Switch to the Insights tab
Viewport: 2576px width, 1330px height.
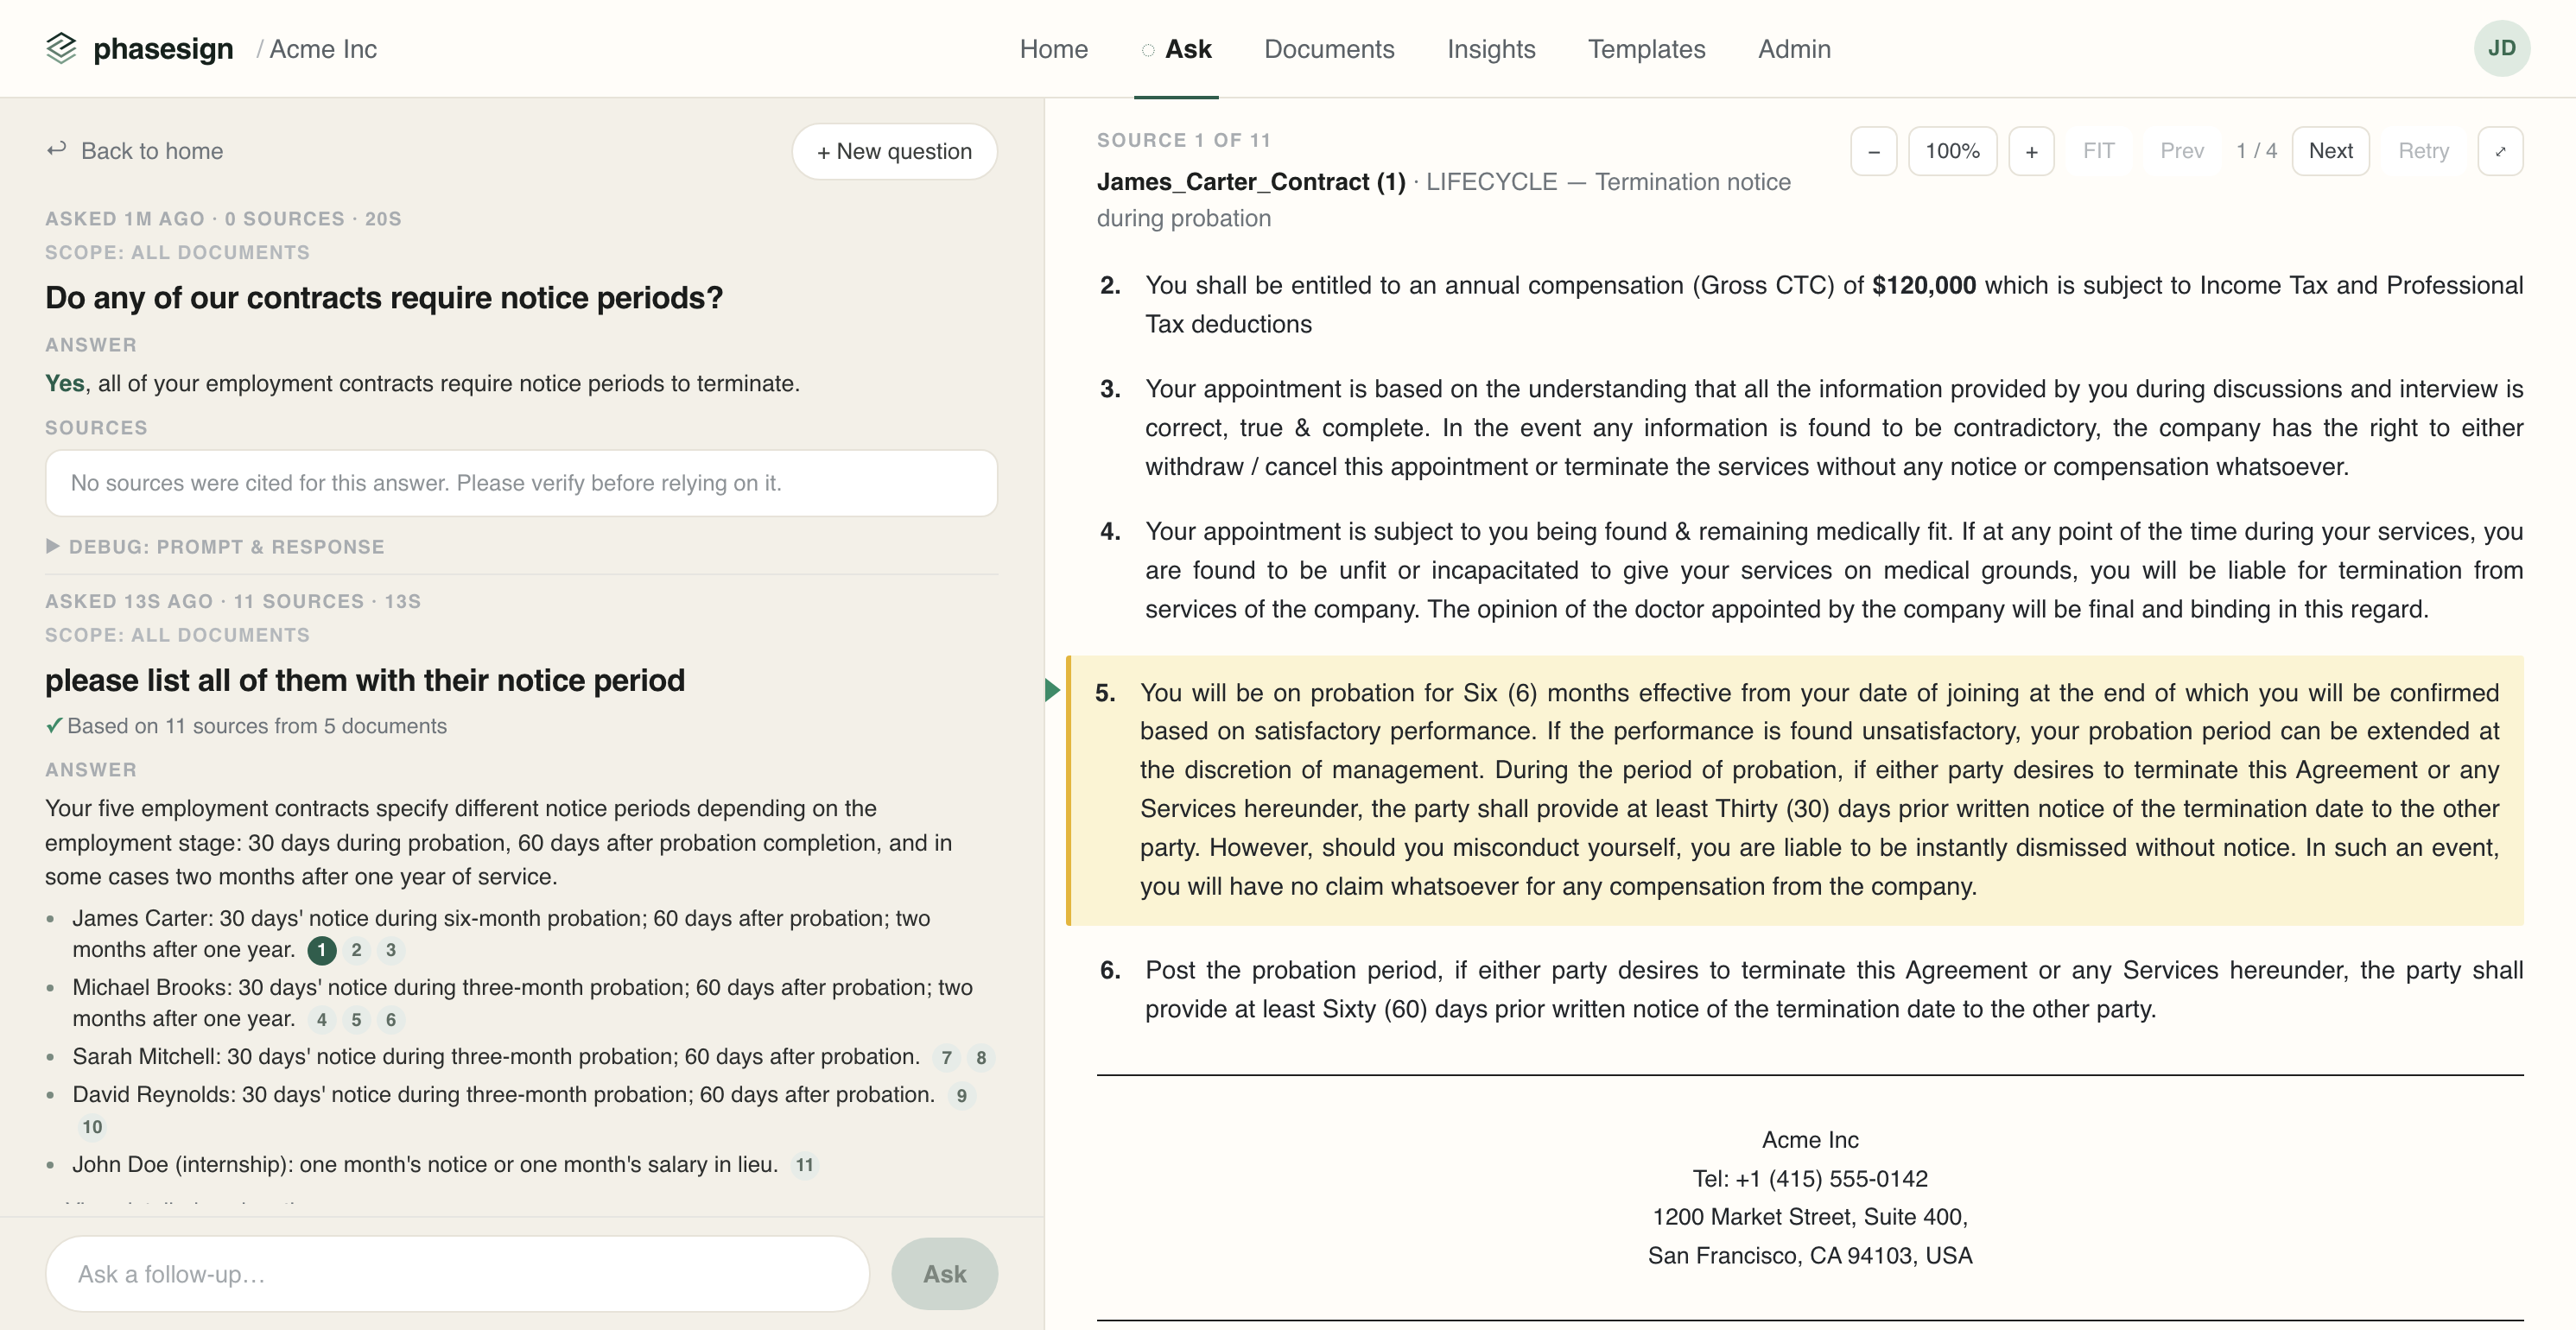point(1491,49)
